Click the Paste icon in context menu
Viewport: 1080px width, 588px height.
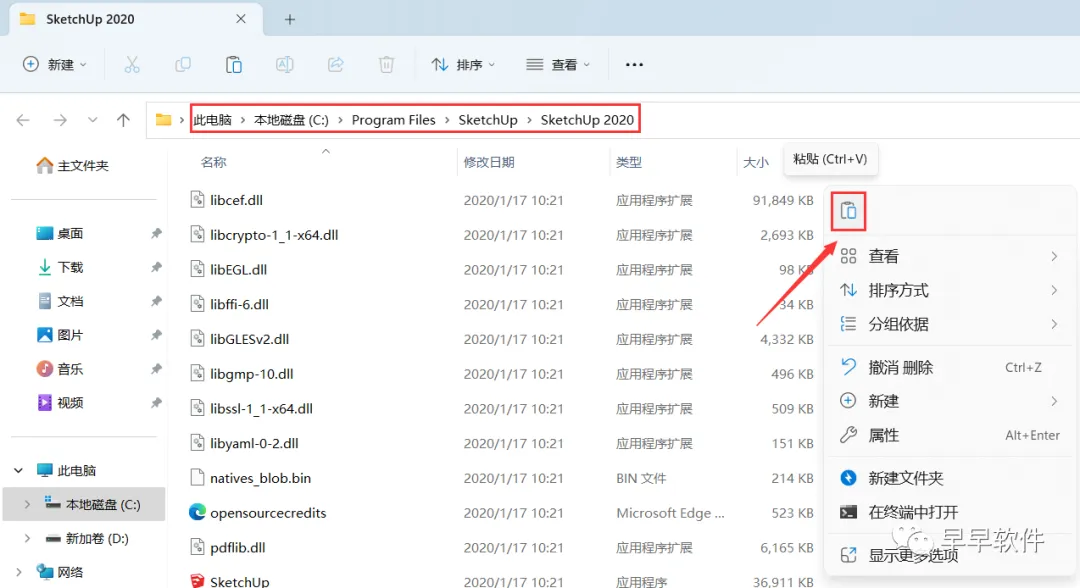(848, 211)
